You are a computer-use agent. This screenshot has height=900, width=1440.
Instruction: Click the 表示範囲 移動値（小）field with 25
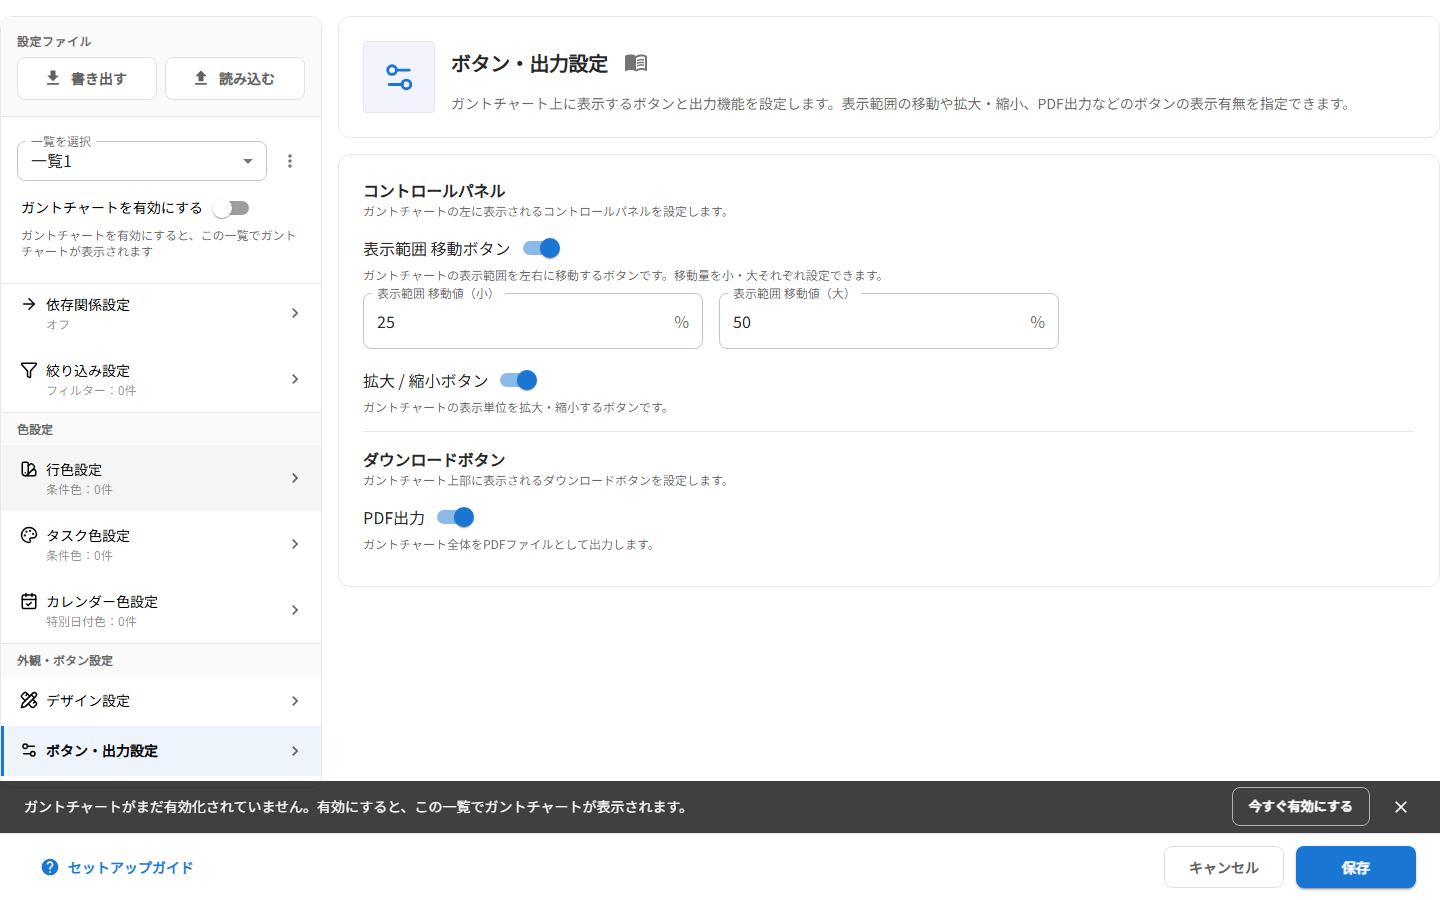(x=533, y=321)
